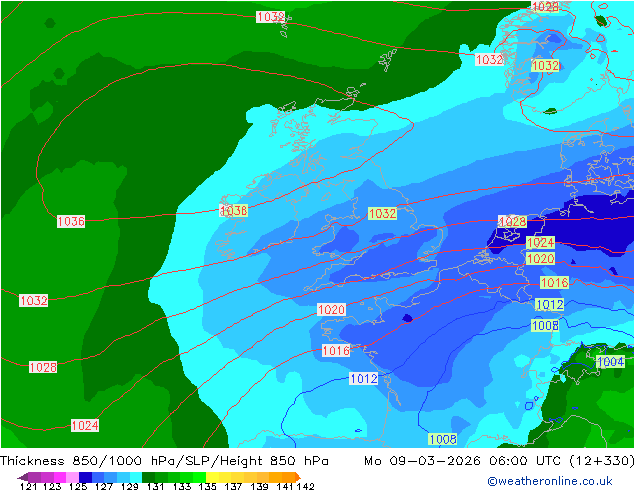This screenshot has width=634, height=490.
Task: Click the legend value 142
Action: click(x=305, y=486)
